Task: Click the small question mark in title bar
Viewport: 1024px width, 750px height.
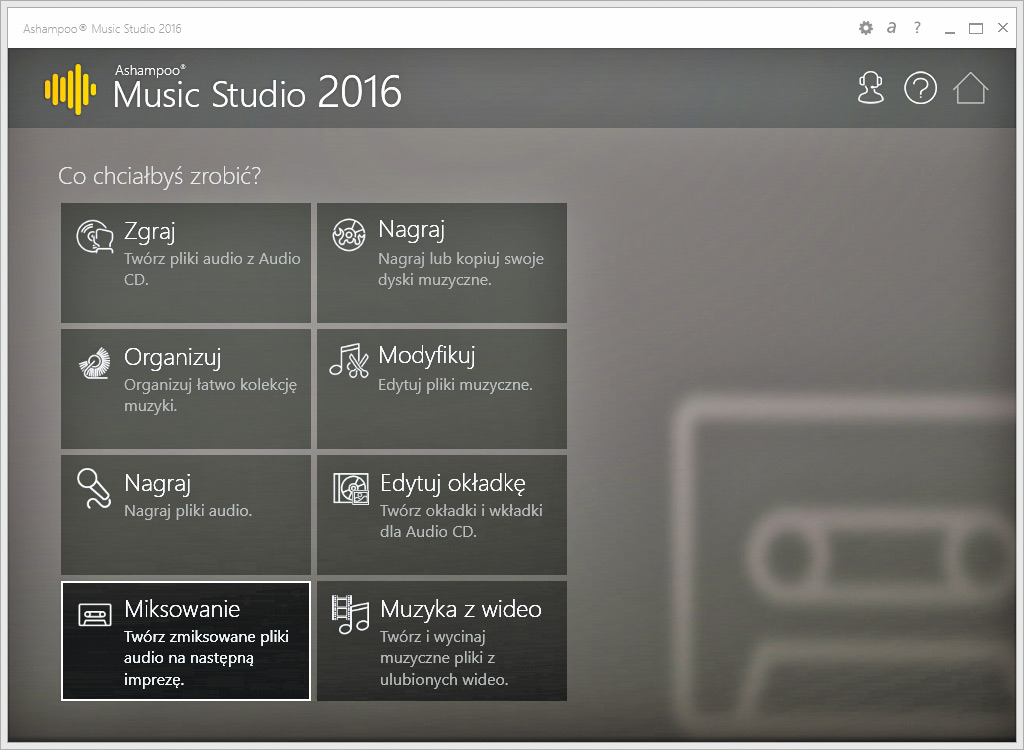Action: (x=917, y=28)
